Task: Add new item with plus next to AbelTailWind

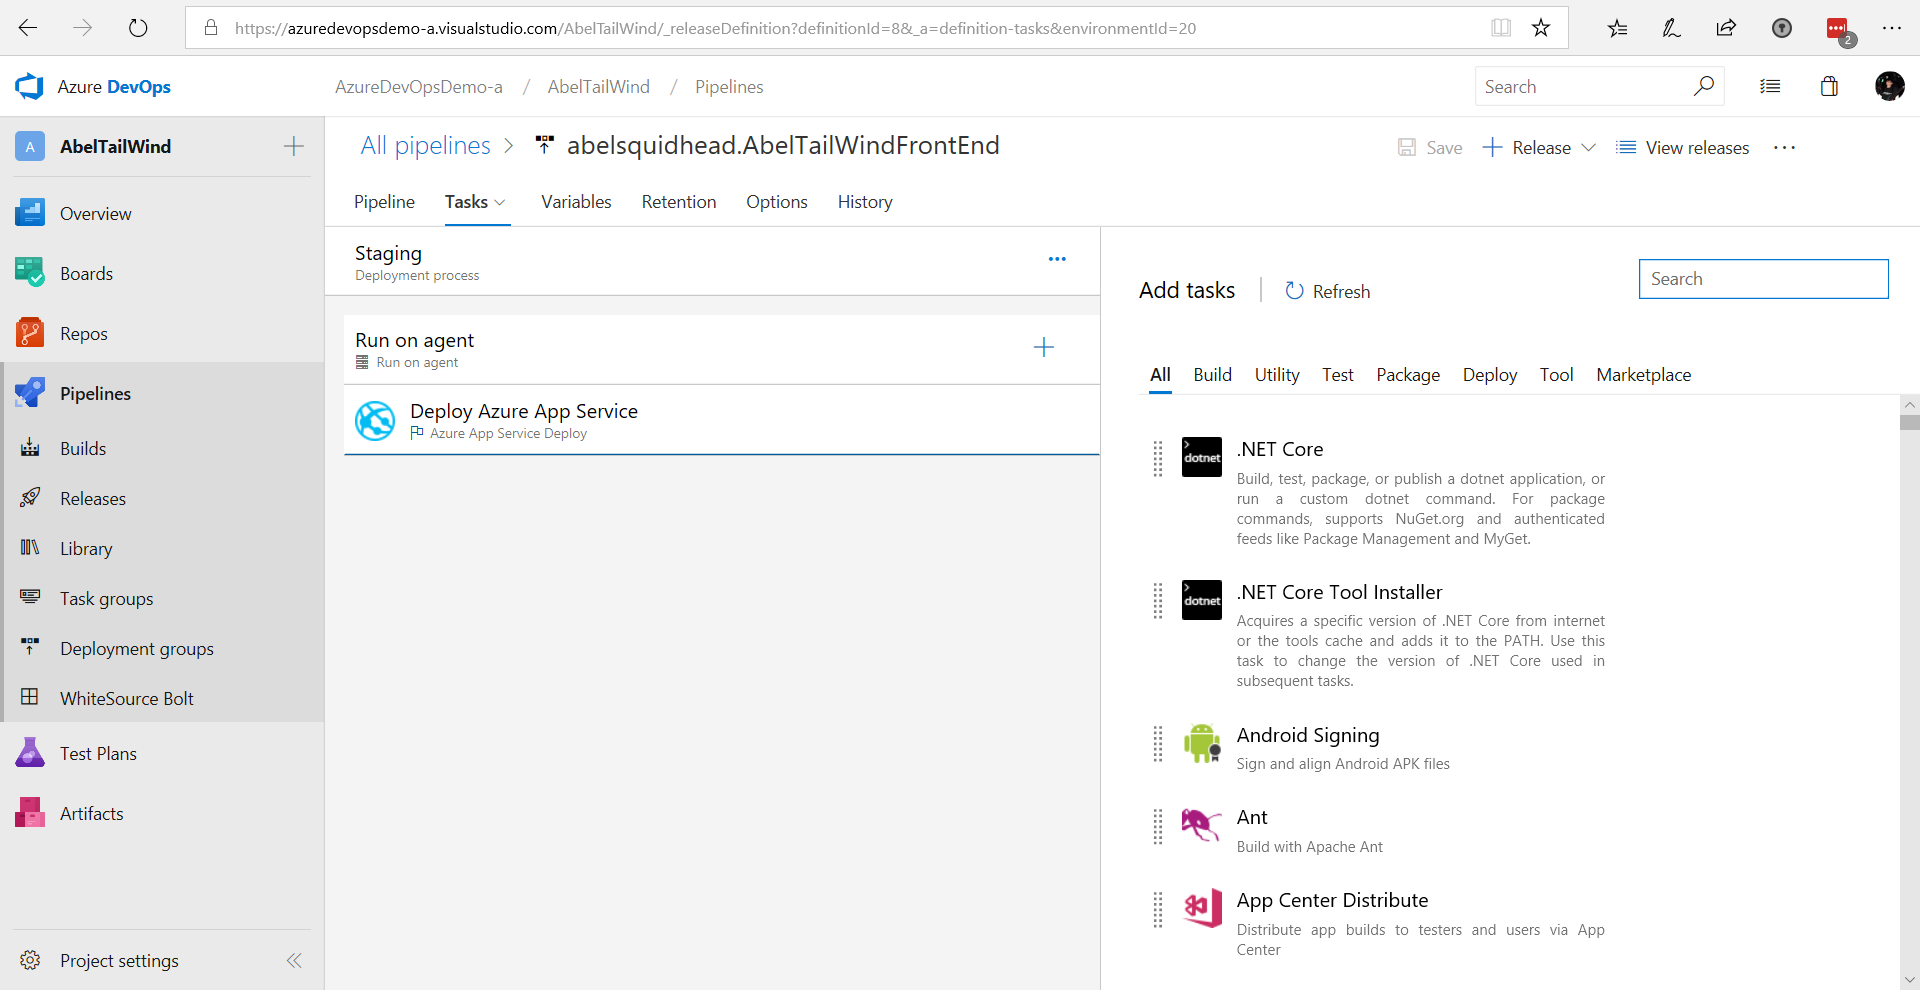Action: click(294, 146)
